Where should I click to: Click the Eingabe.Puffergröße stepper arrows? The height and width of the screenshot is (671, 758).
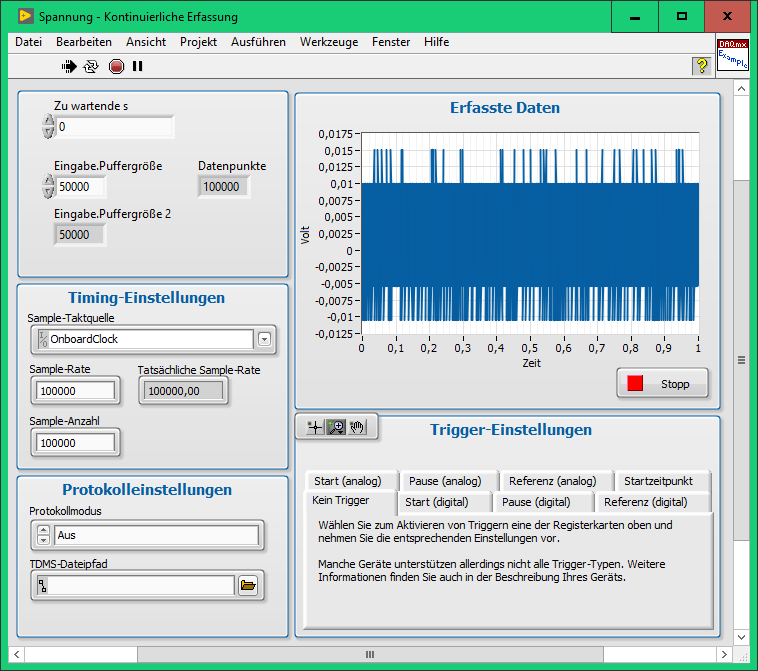pyautogui.click(x=48, y=186)
